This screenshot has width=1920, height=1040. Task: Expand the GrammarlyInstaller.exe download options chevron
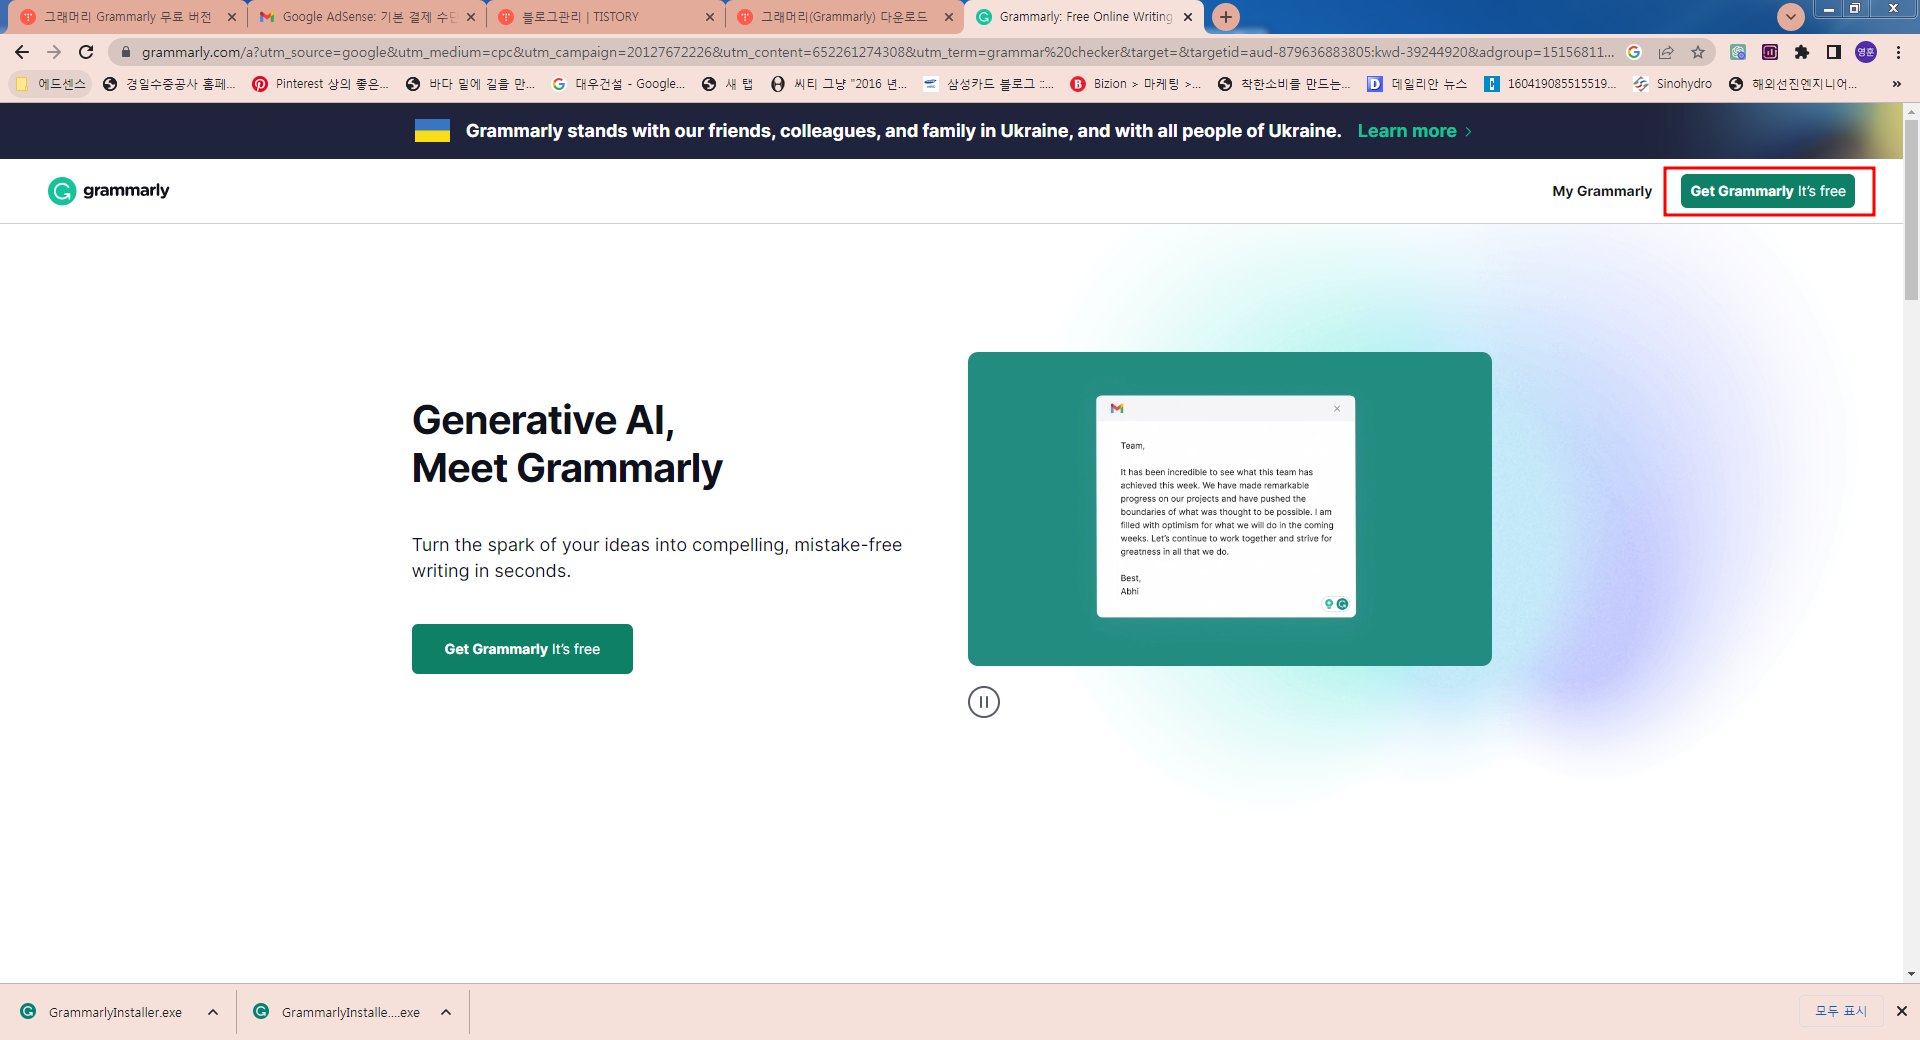(212, 1012)
